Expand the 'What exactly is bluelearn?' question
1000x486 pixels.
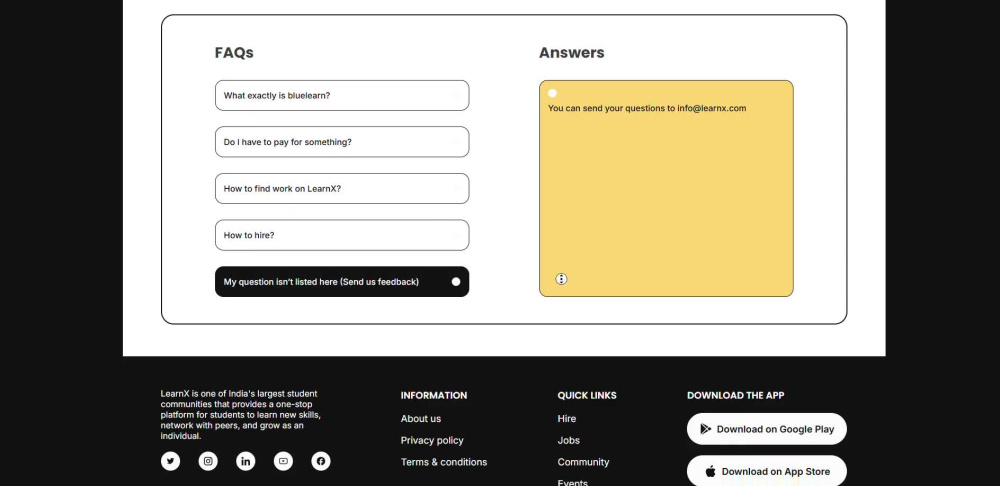[342, 96]
